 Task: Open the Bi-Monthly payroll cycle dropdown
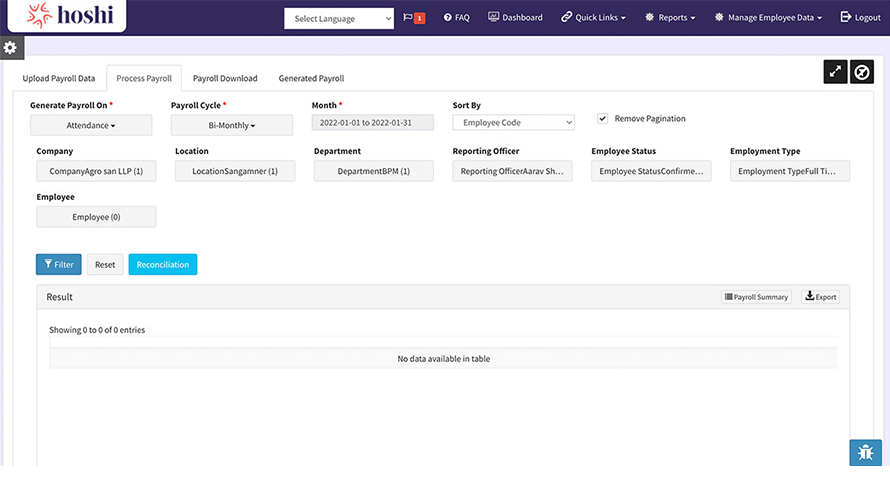232,125
